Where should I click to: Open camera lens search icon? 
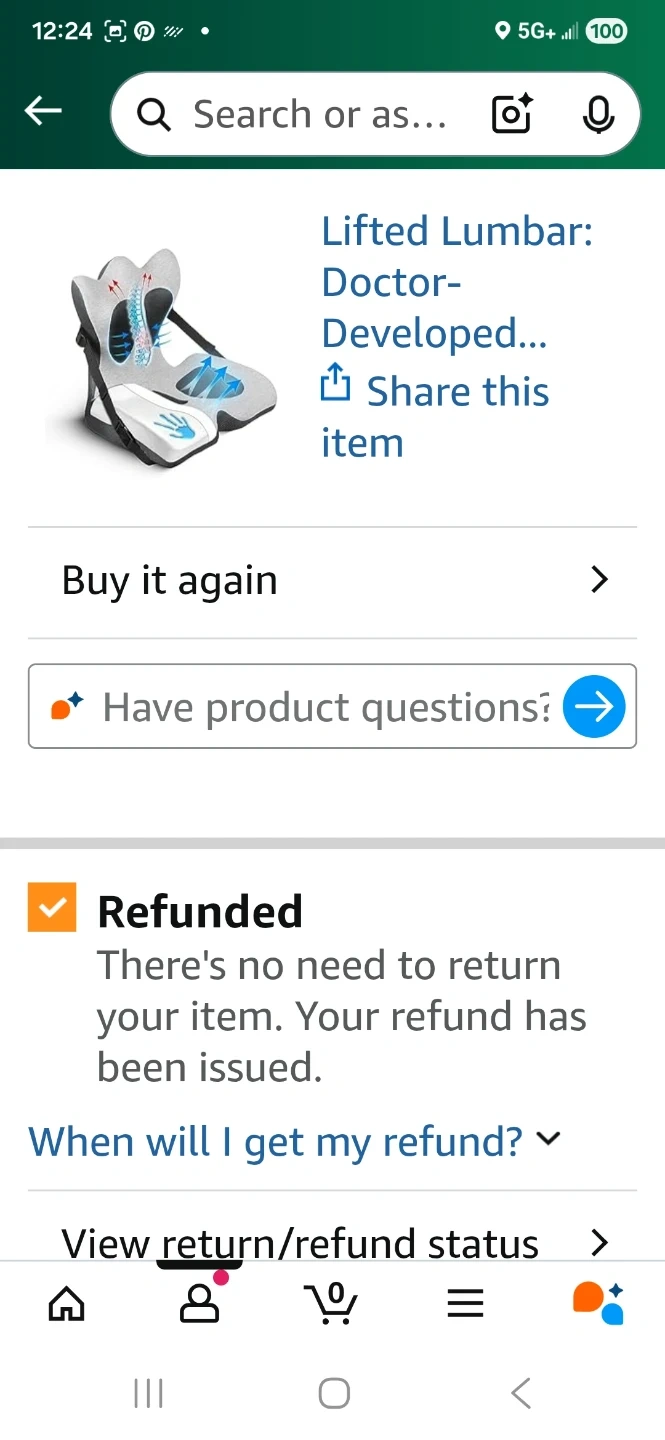[x=511, y=115]
